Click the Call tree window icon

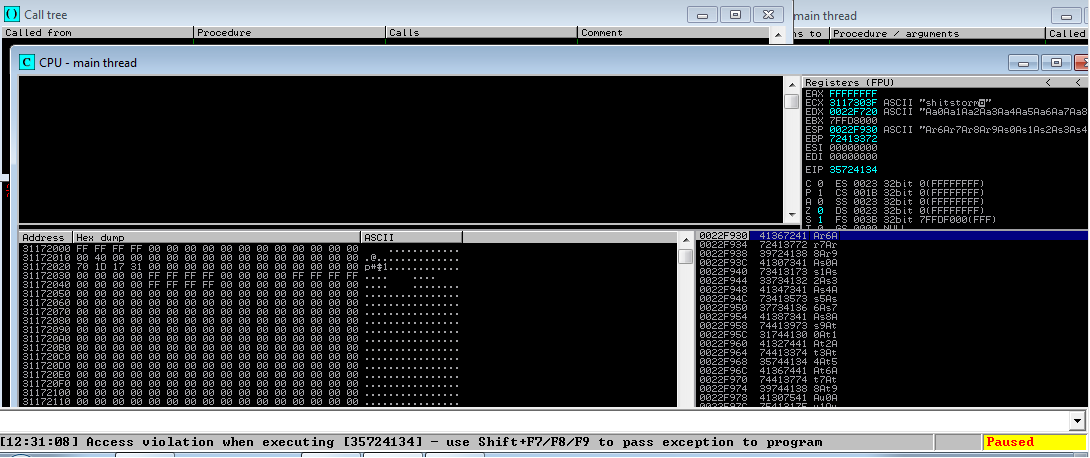(x=10, y=15)
